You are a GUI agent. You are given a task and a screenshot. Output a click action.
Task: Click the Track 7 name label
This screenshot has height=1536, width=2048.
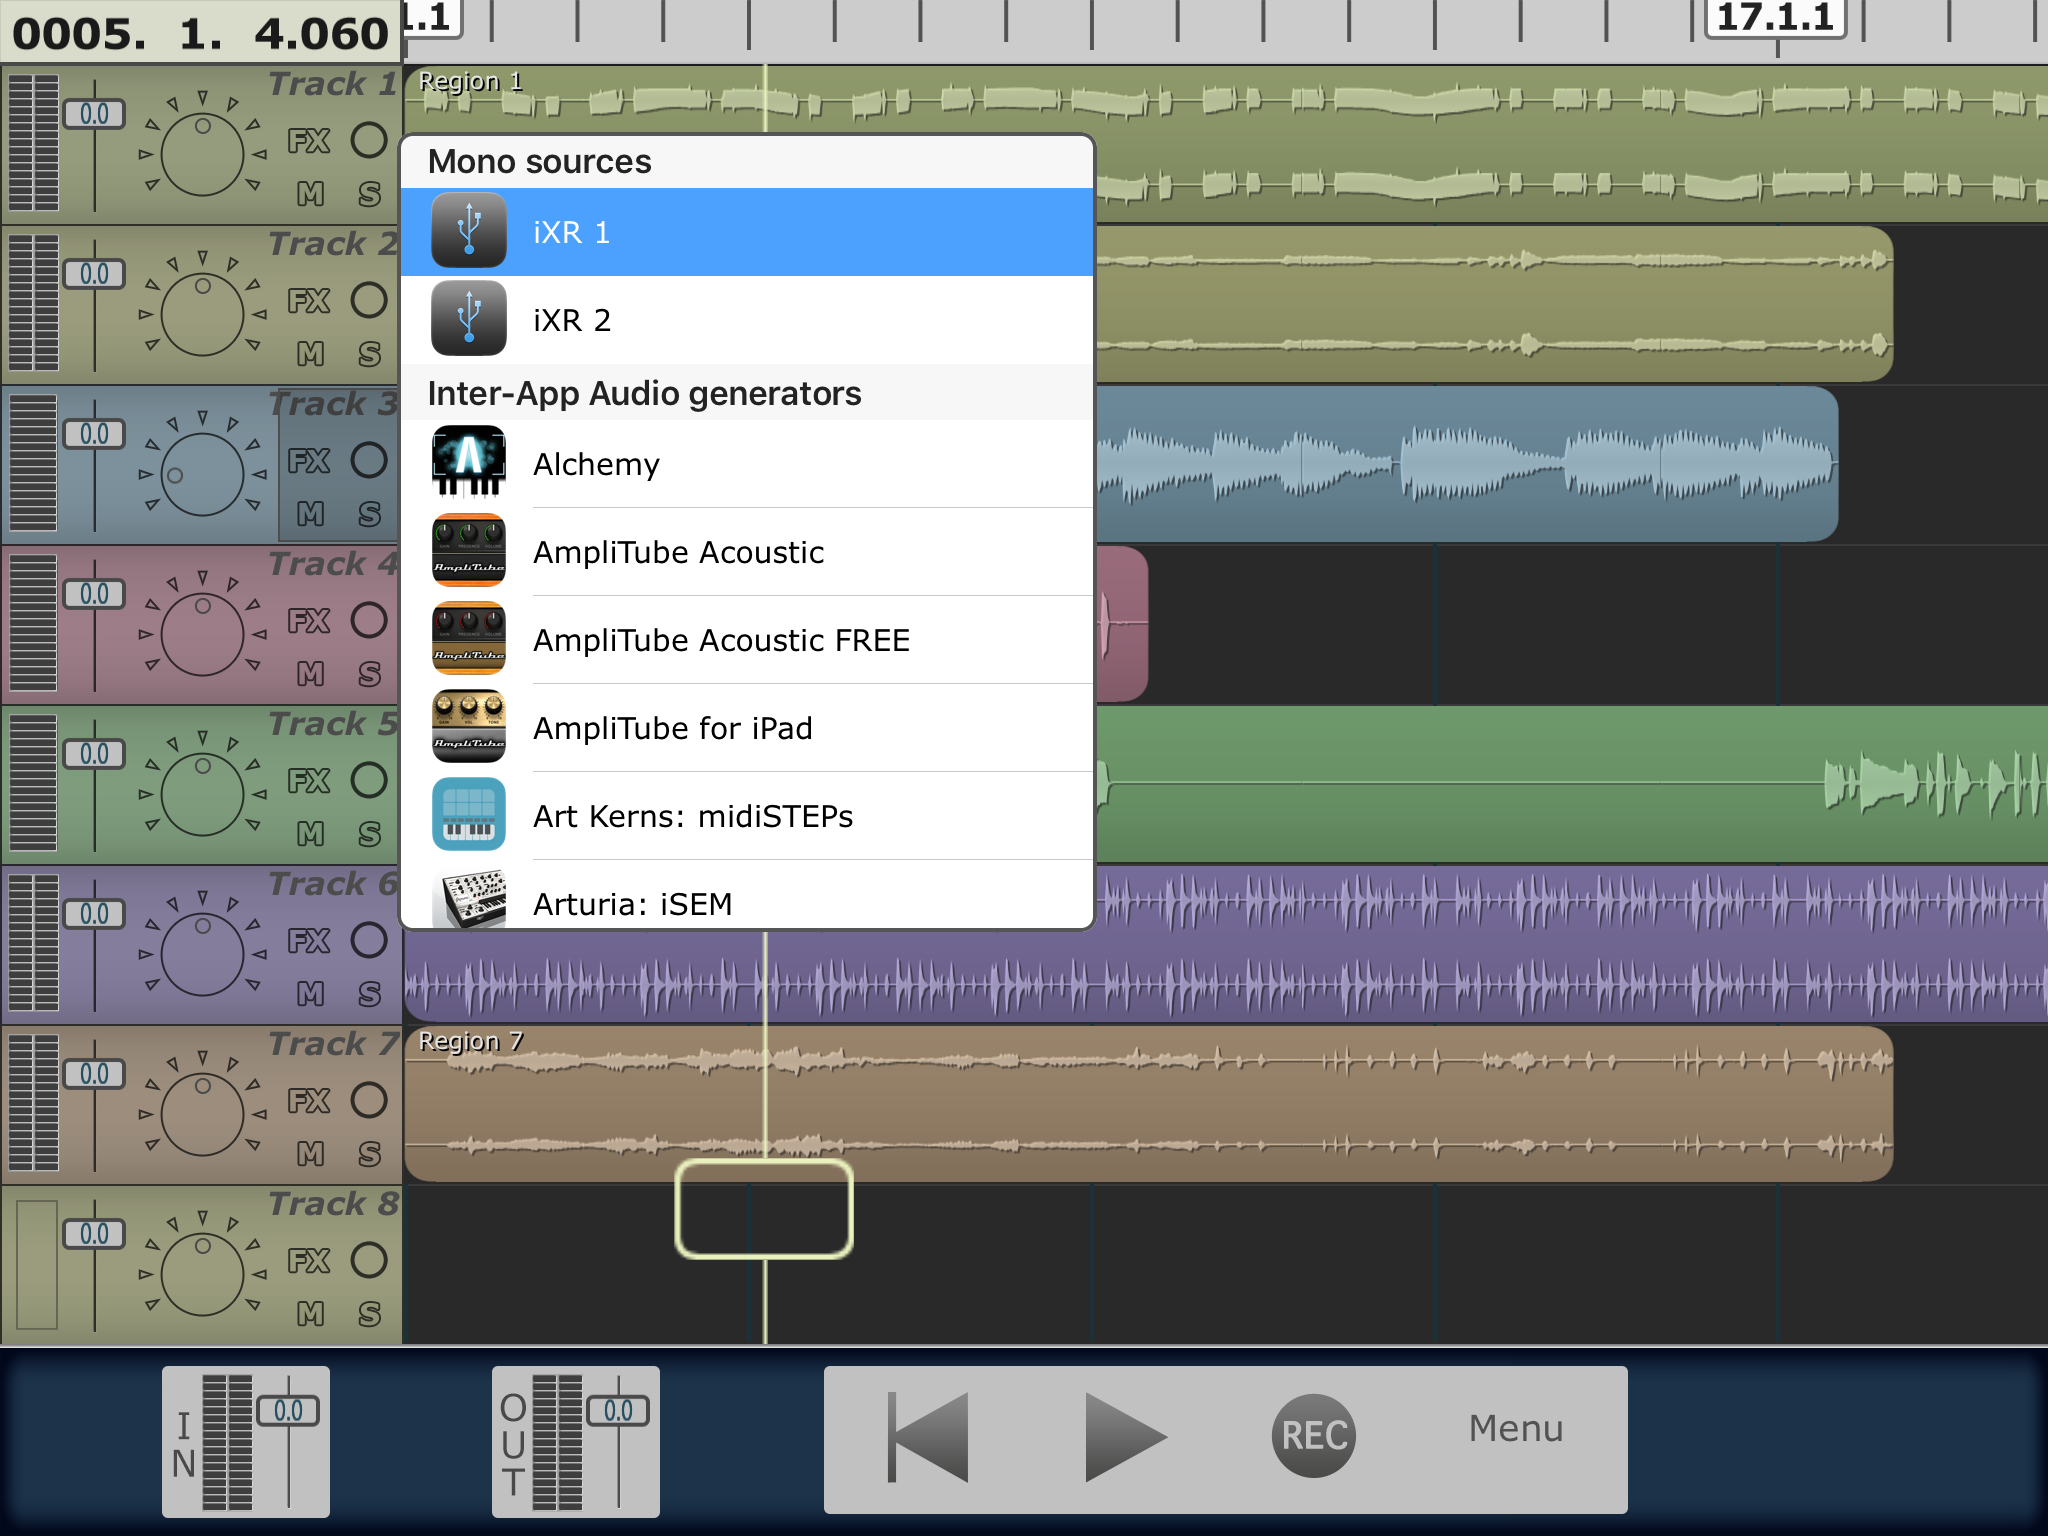click(x=333, y=1044)
